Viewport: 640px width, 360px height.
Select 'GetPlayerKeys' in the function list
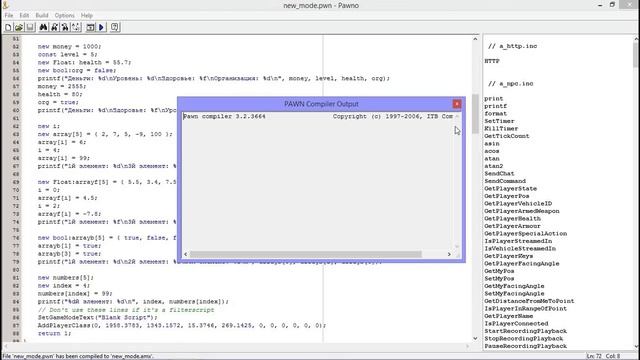click(509, 256)
